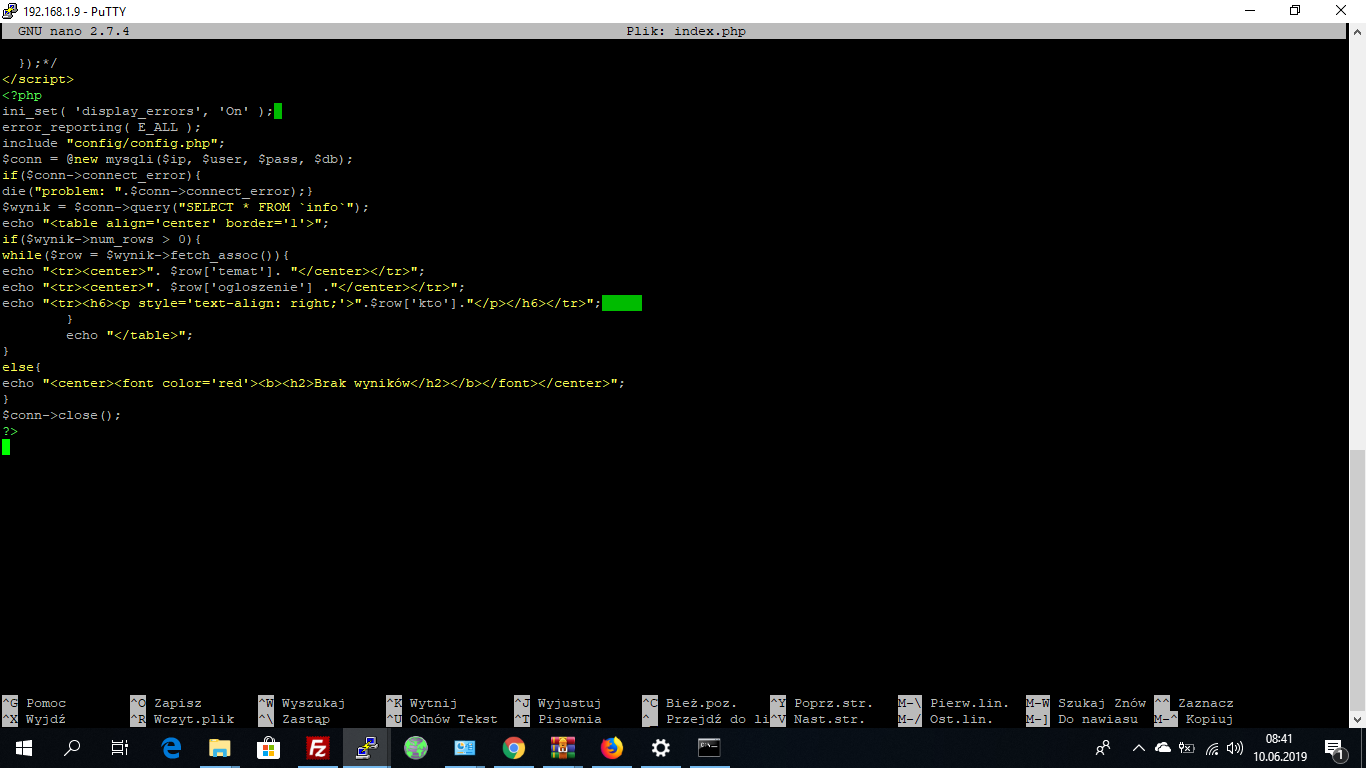The width and height of the screenshot is (1366, 768).
Task: Expand hidden system tray icons
Action: tap(1138, 748)
